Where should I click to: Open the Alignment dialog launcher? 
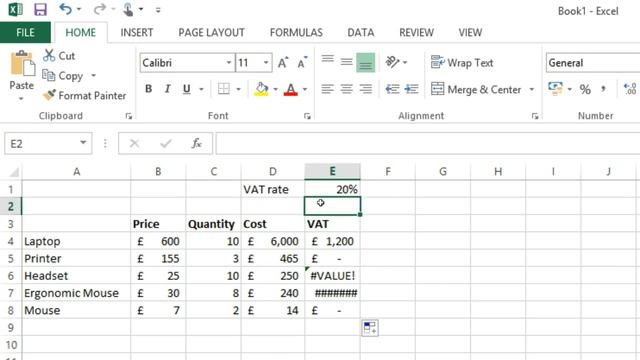coord(535,116)
